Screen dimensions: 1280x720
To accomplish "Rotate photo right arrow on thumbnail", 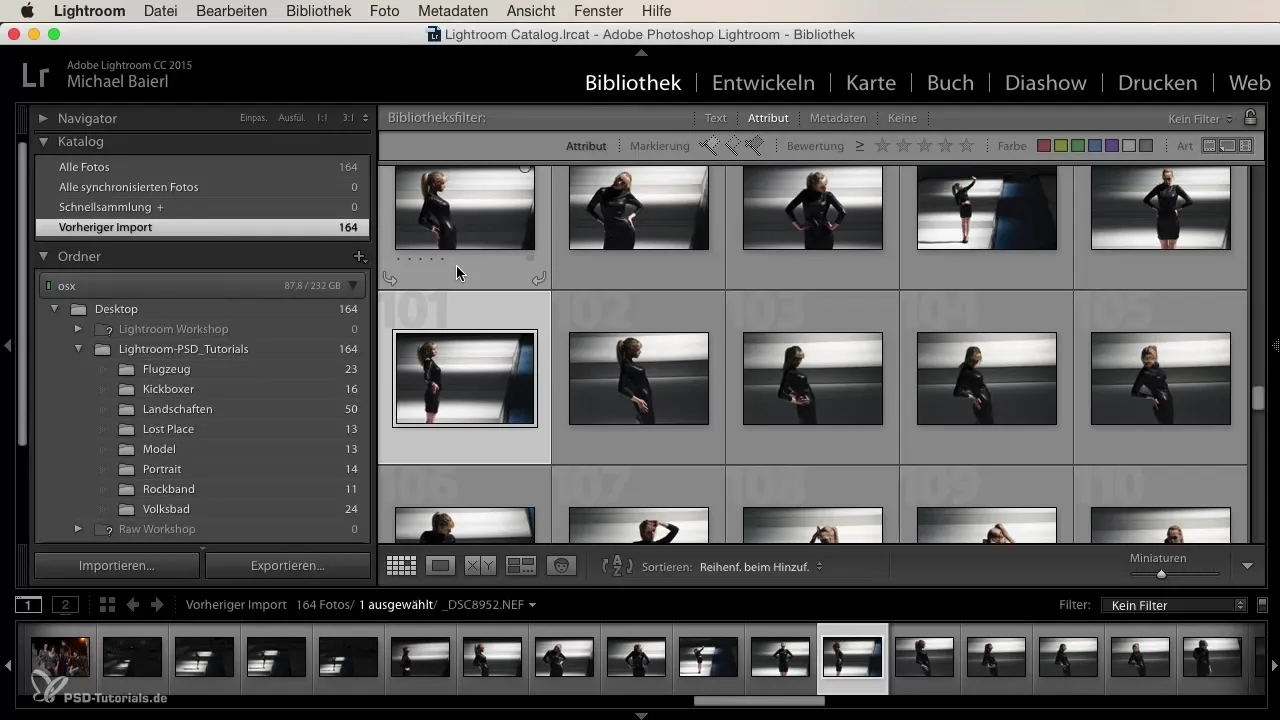I will point(539,279).
